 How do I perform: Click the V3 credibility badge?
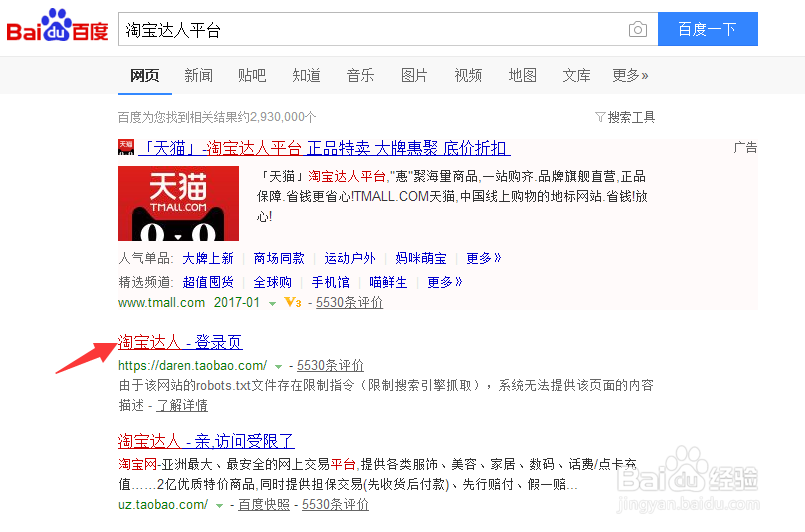[x=293, y=302]
